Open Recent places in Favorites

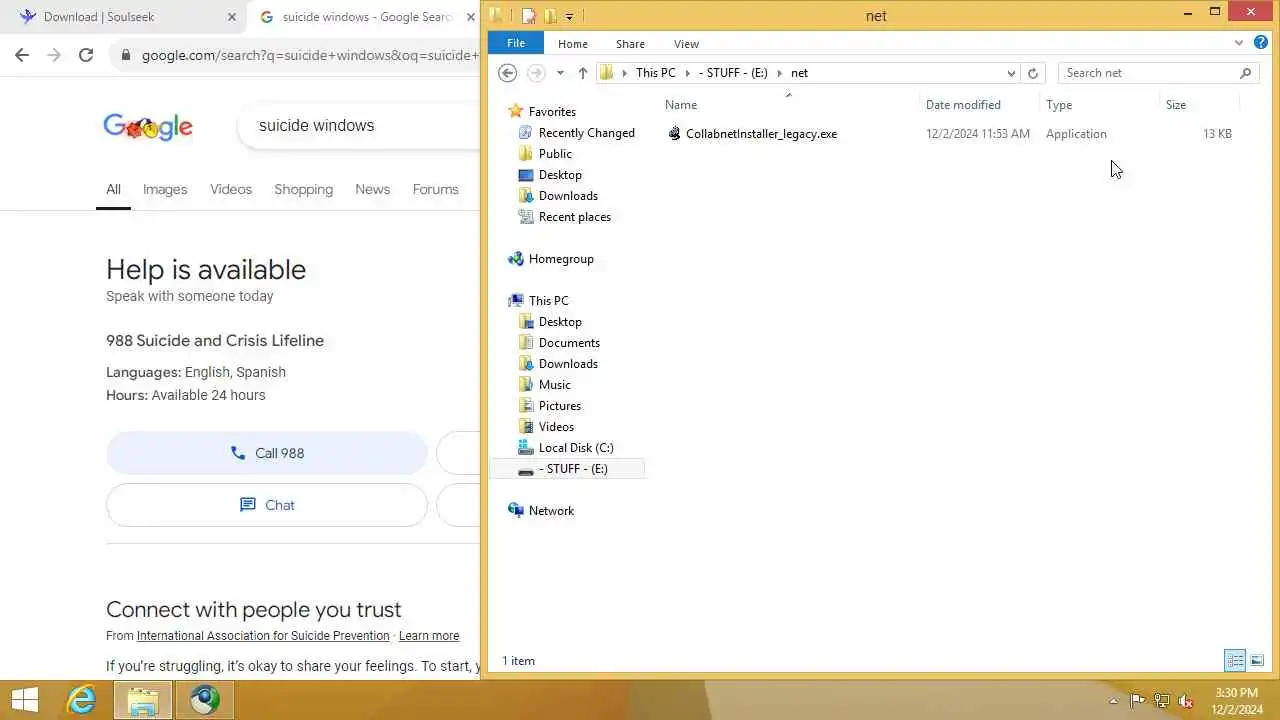(574, 217)
